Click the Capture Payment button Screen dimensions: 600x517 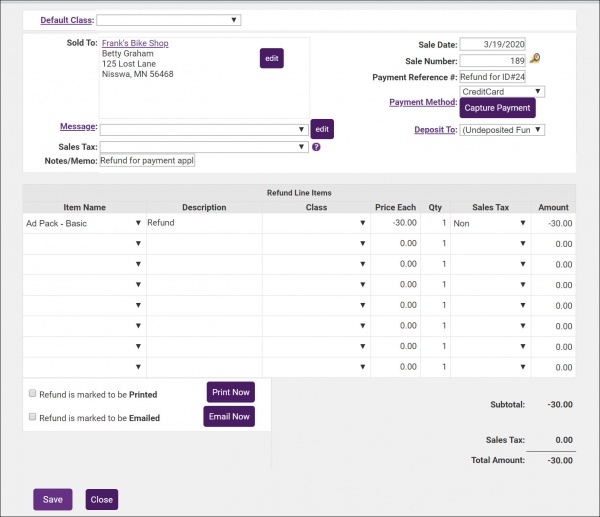[497, 107]
